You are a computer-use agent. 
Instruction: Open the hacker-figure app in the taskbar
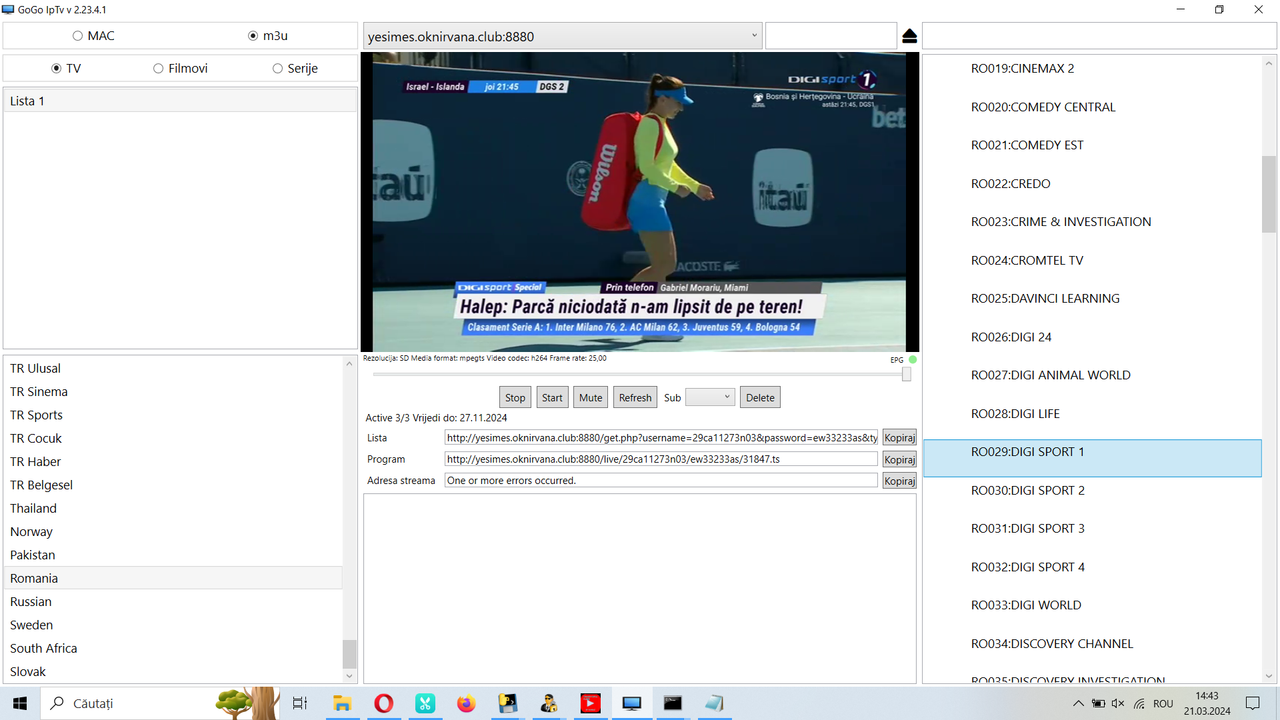click(x=548, y=704)
